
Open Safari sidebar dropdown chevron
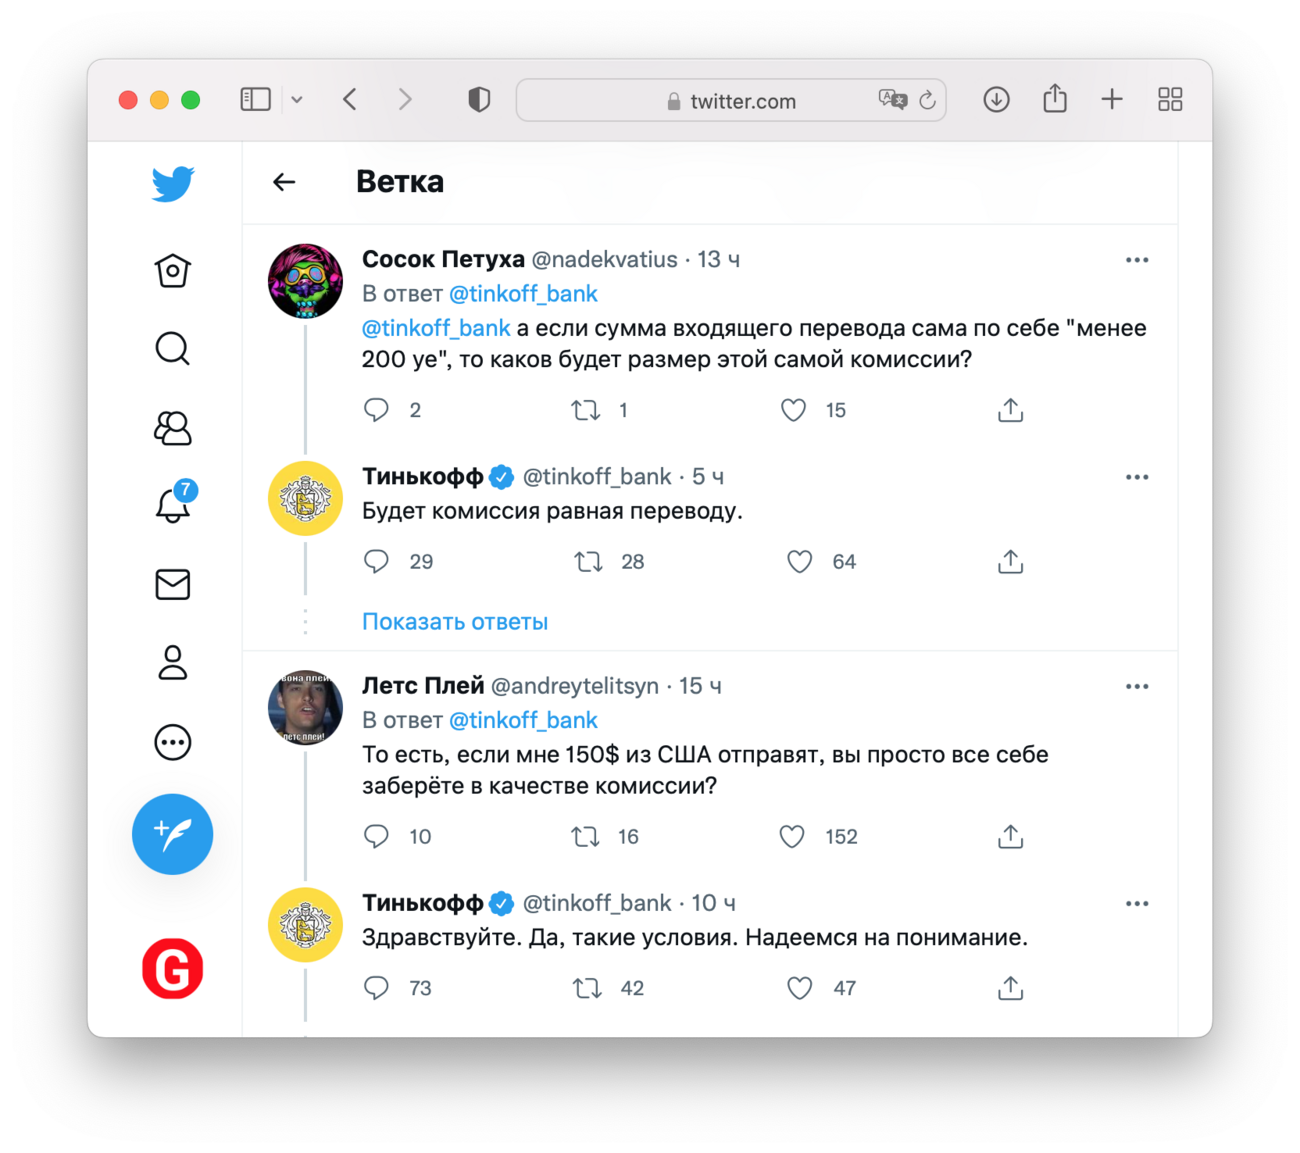(x=297, y=100)
